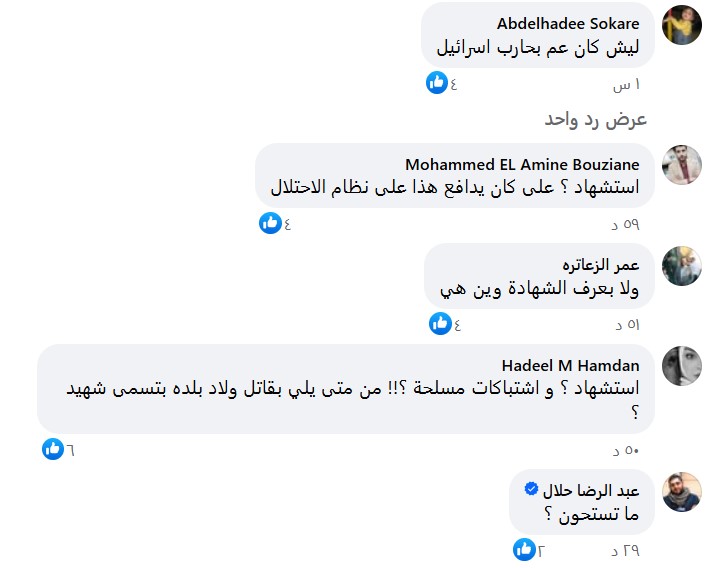Click the like icon under Abdelhadee Sokare's comment
Screen dimensions: 713x568
[436, 83]
